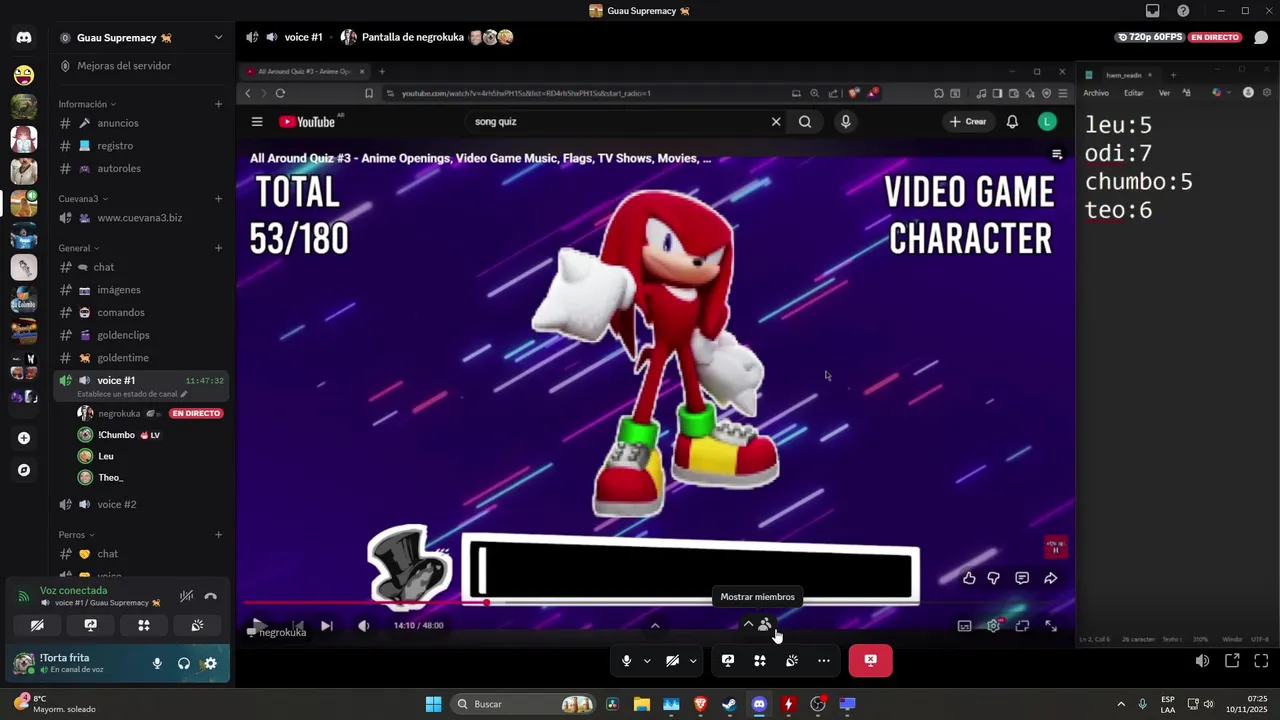Collapse the General category
The height and width of the screenshot is (720, 1280).
pyautogui.click(x=79, y=248)
